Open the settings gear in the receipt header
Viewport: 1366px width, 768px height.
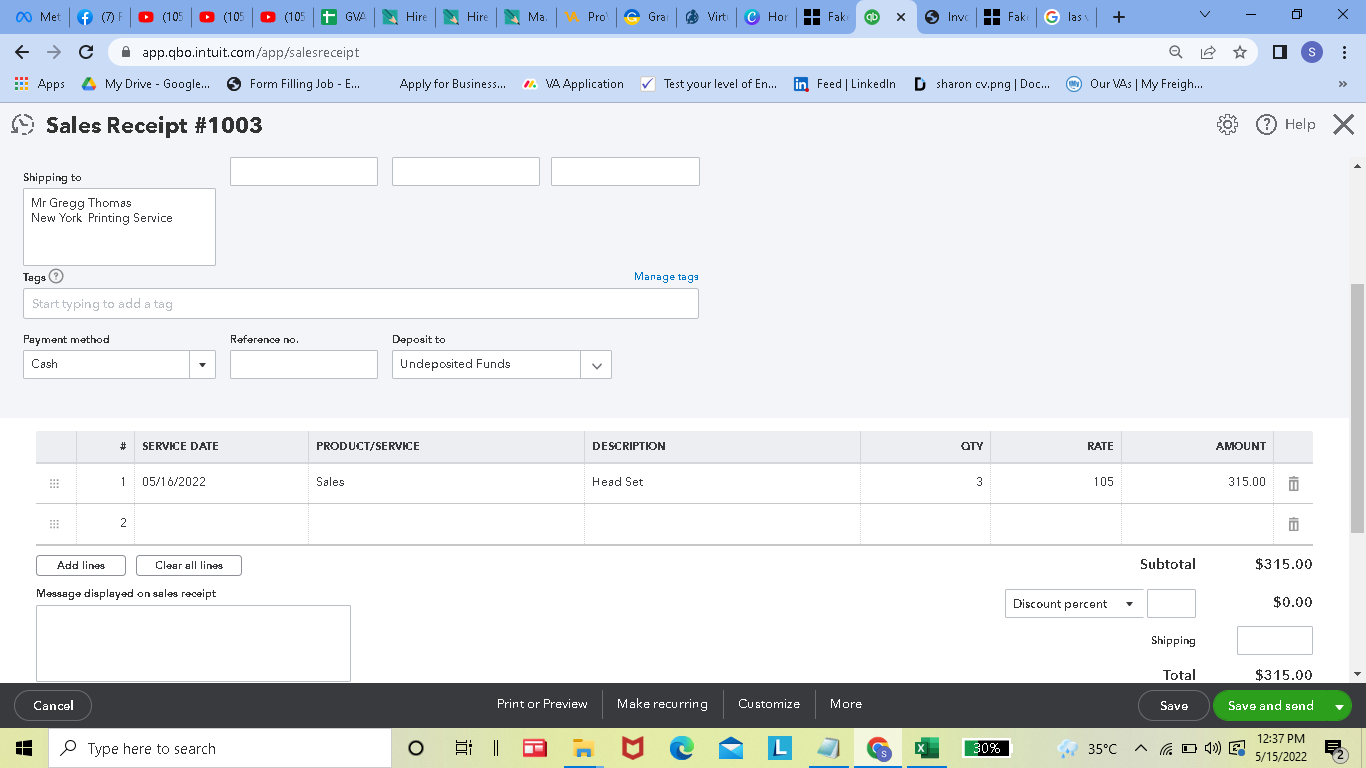click(1227, 124)
